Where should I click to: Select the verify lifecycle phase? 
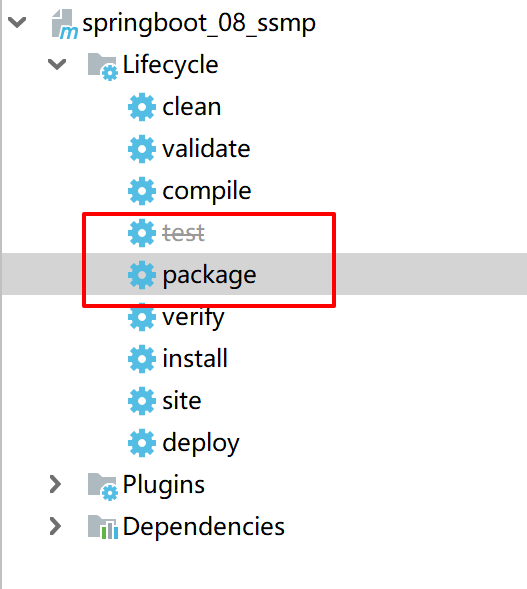(x=193, y=318)
